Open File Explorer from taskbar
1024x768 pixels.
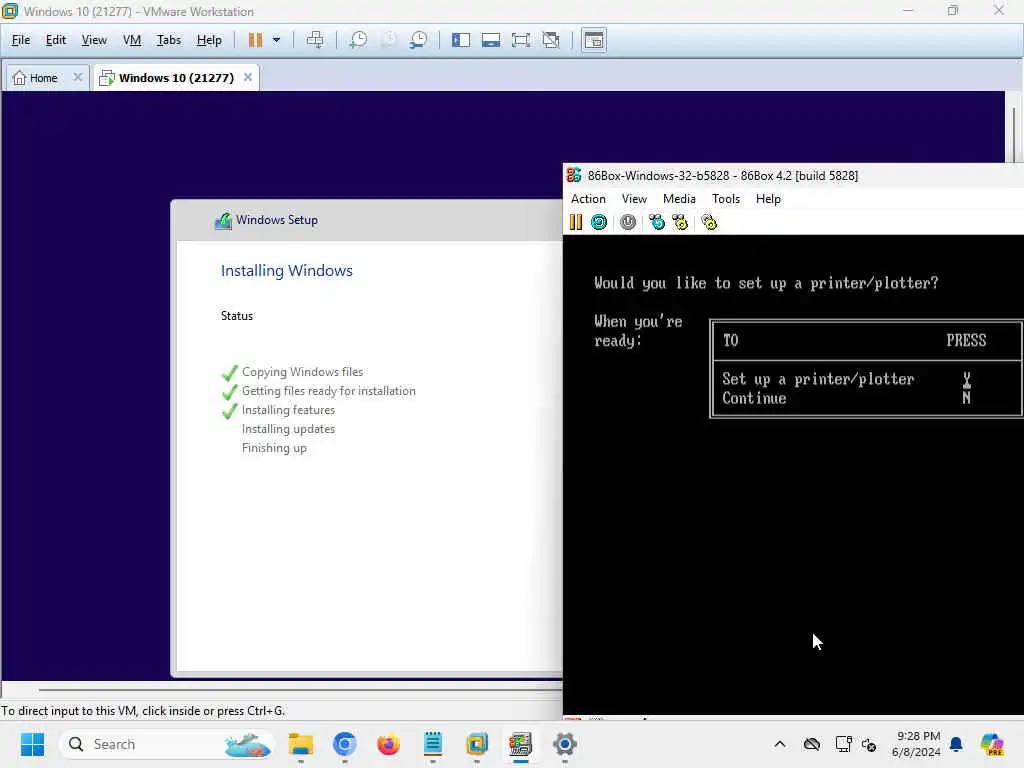(x=301, y=744)
